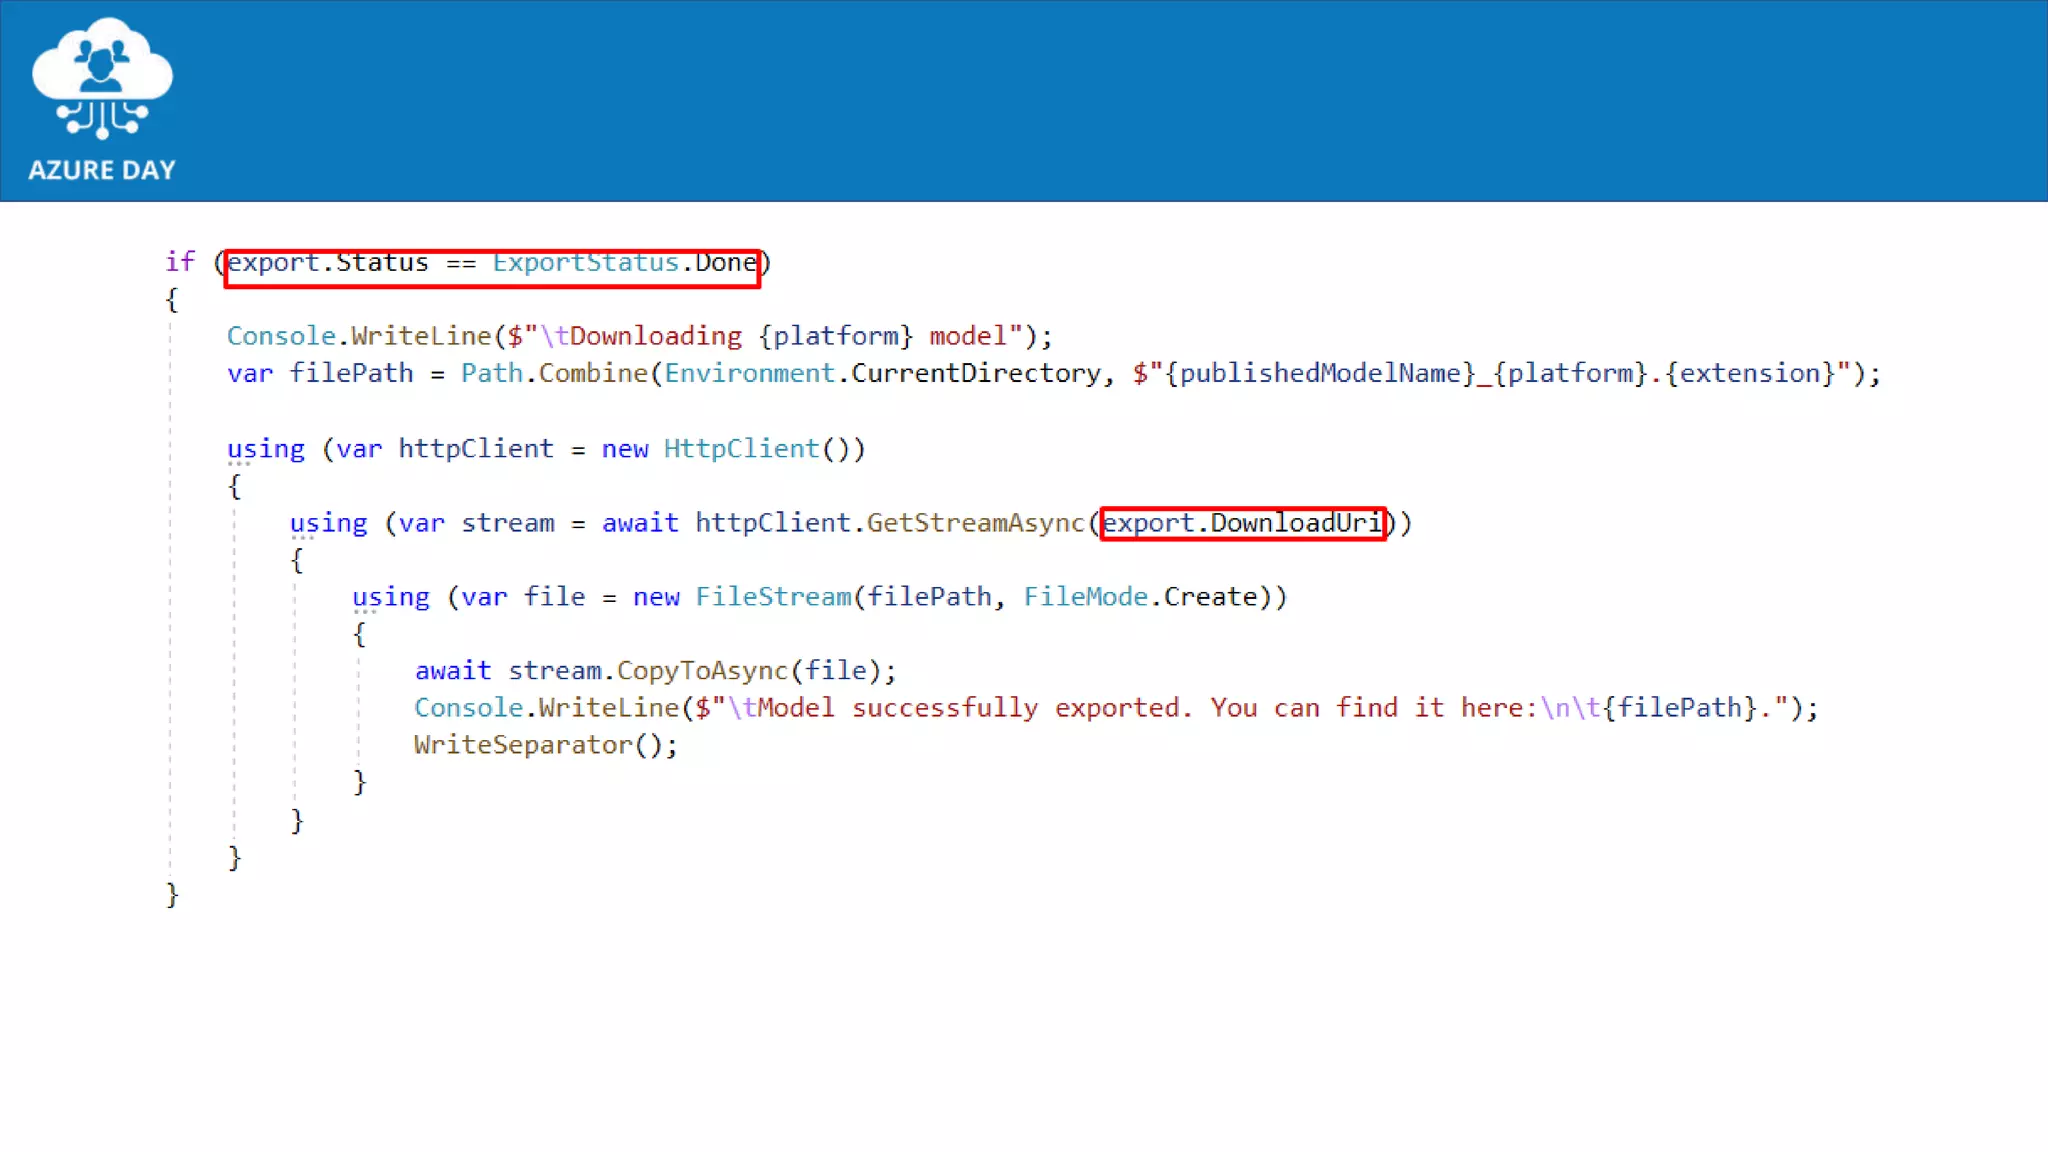The width and height of the screenshot is (2048, 1152).
Task: Click the CopyToAsync method call
Action: coord(702,671)
